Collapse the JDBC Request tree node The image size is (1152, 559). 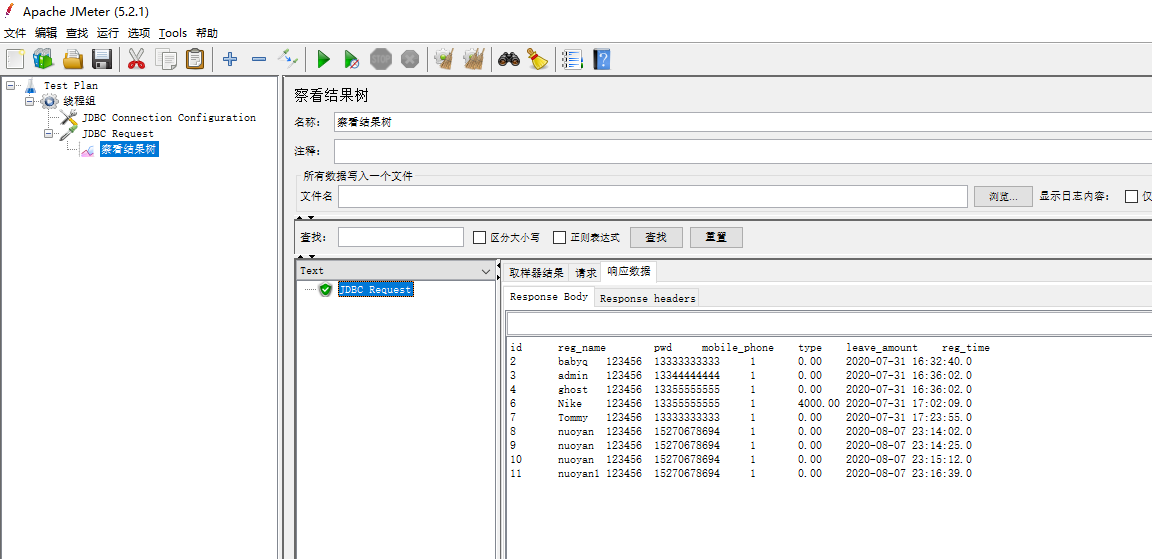point(49,133)
